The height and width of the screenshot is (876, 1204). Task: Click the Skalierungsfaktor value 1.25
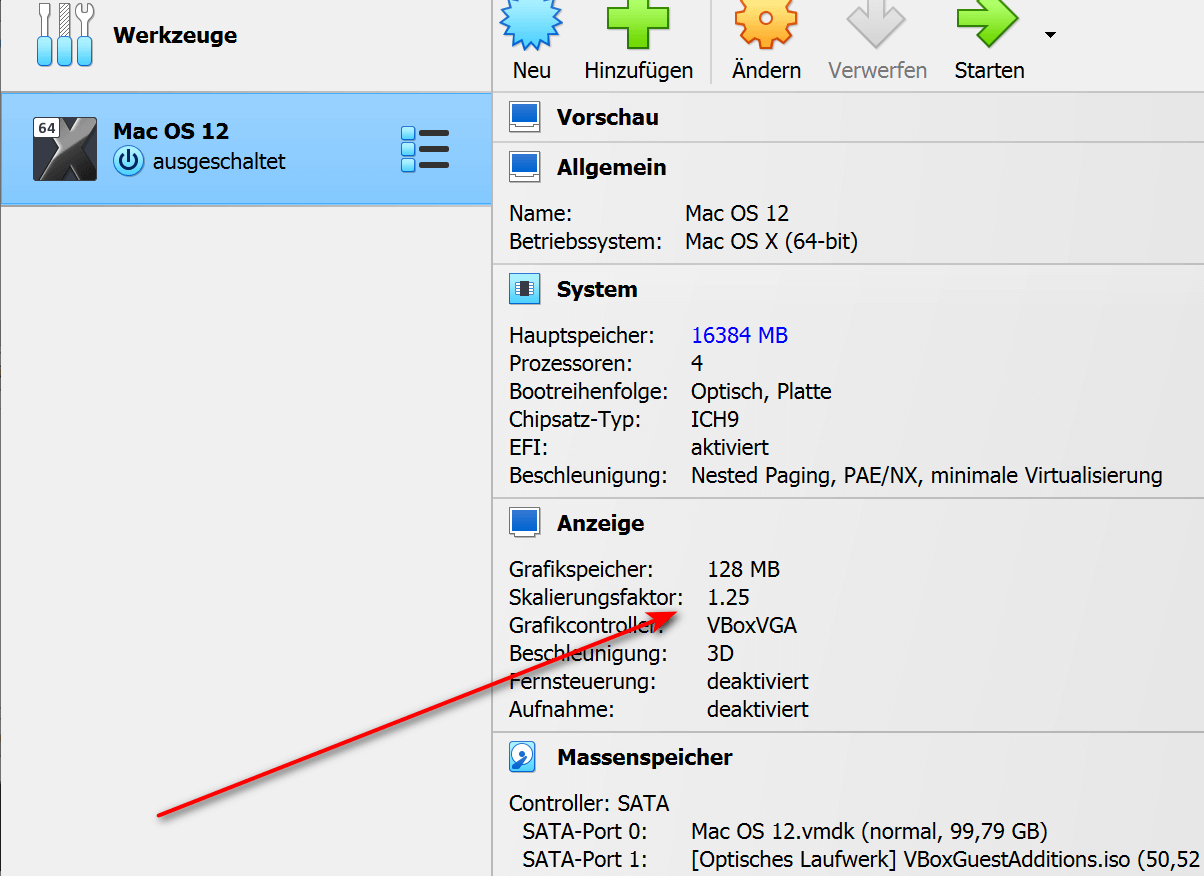[x=728, y=597]
